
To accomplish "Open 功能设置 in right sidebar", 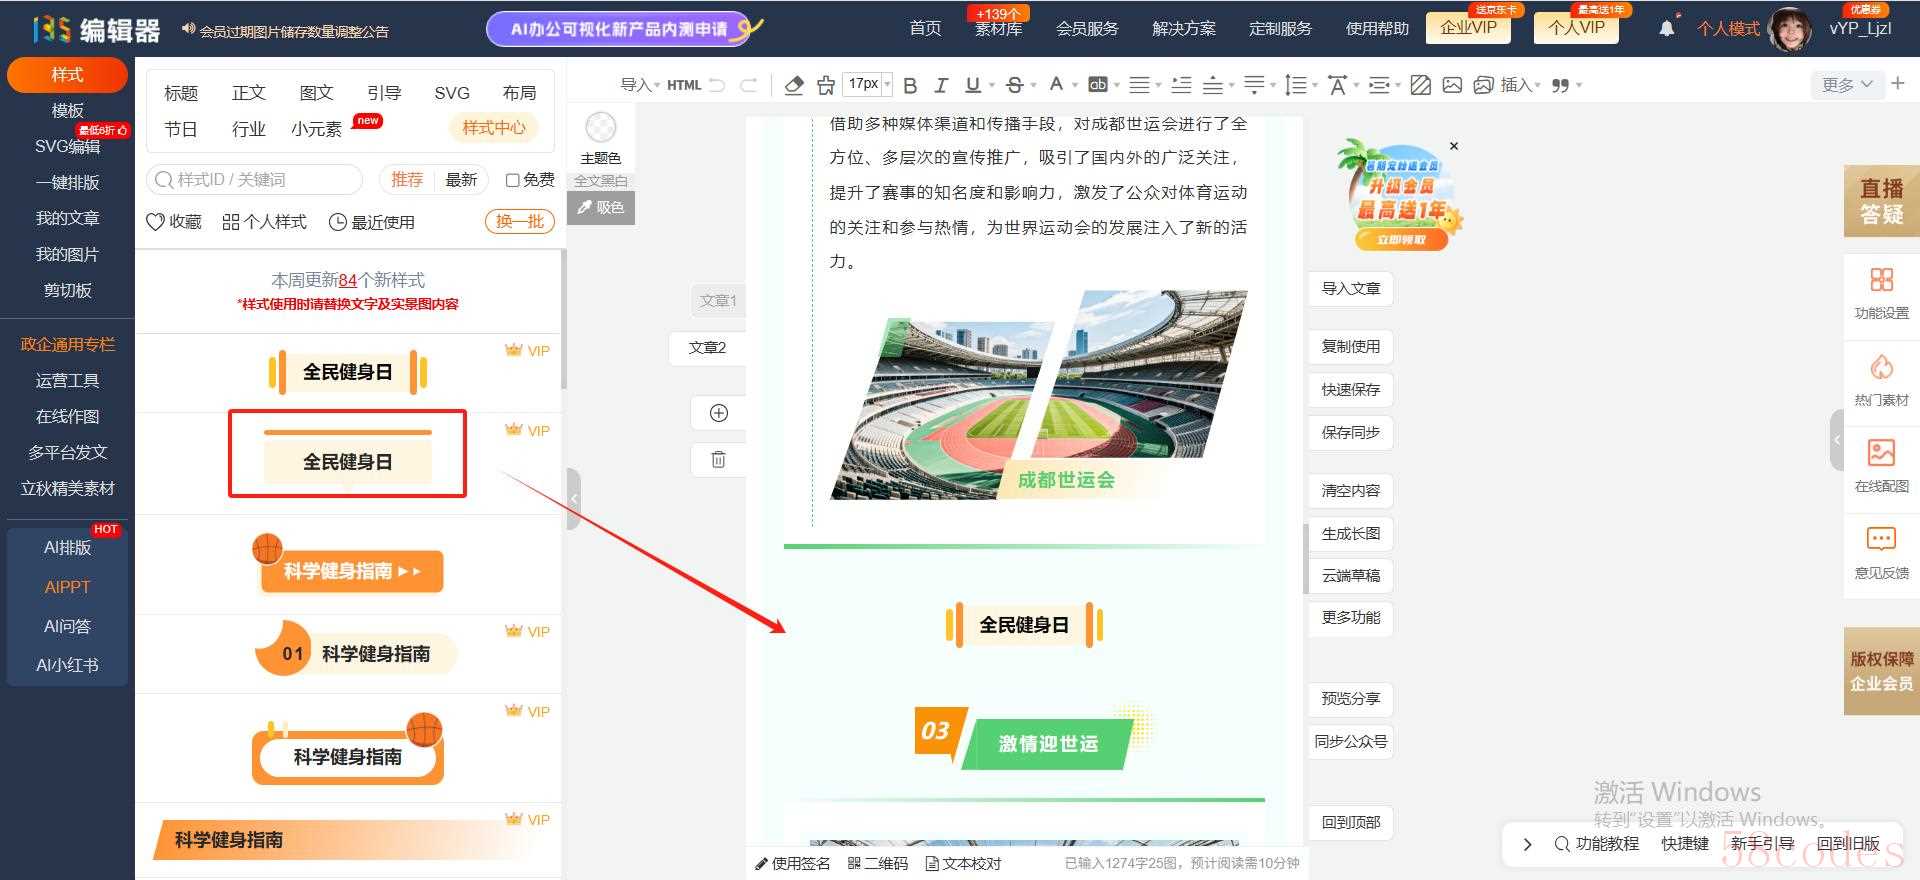I will [1881, 293].
